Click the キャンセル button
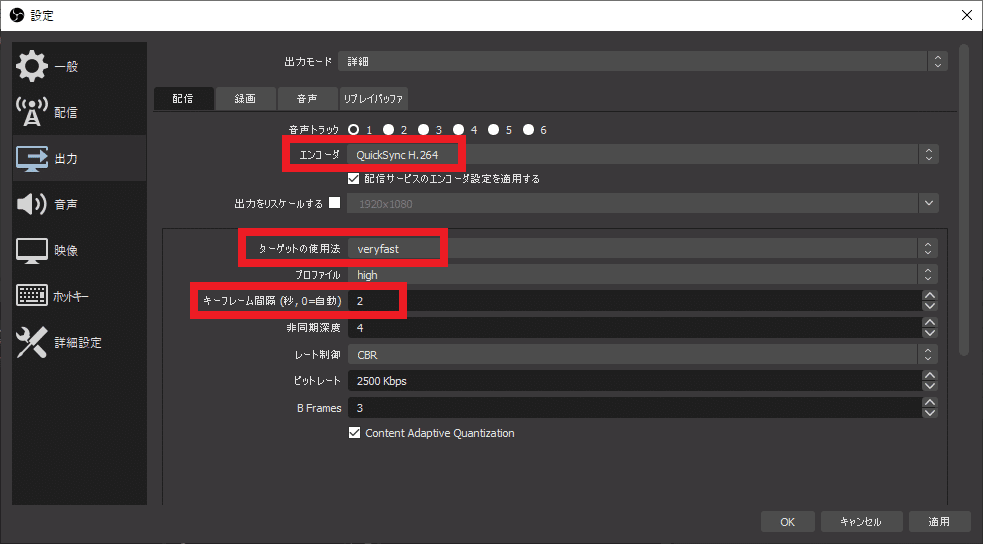983x544 pixels. click(861, 521)
